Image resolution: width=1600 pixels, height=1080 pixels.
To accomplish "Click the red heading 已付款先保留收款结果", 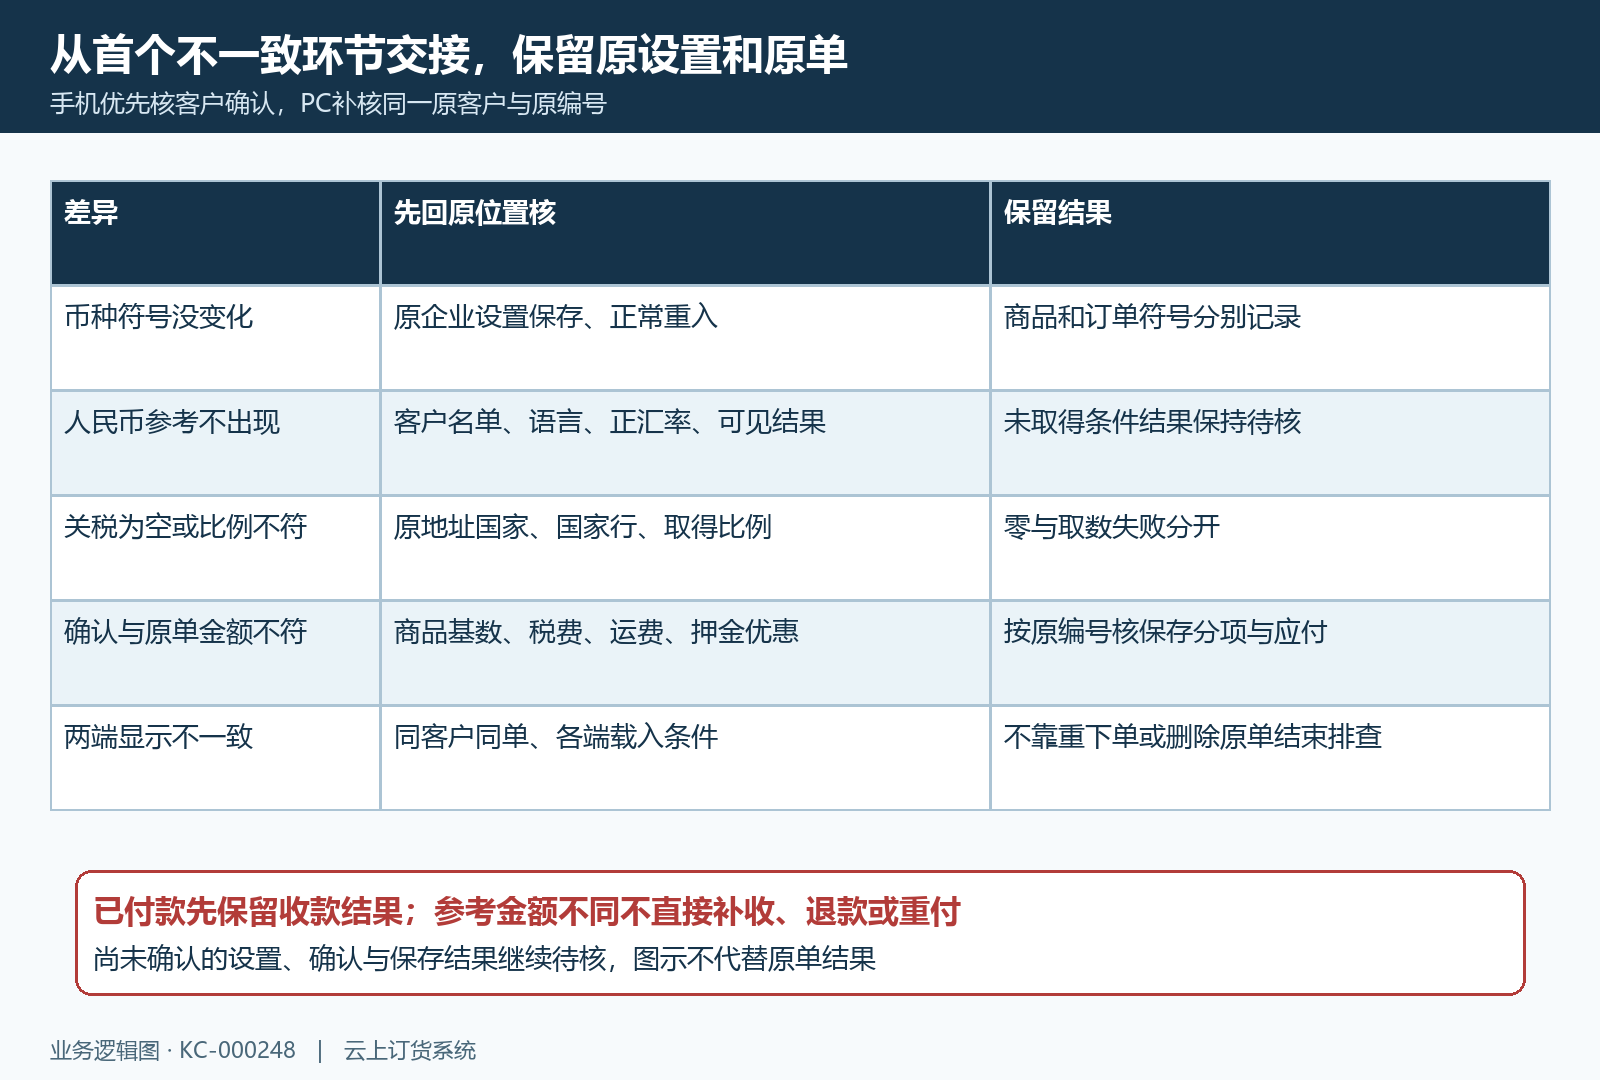I will (248, 912).
